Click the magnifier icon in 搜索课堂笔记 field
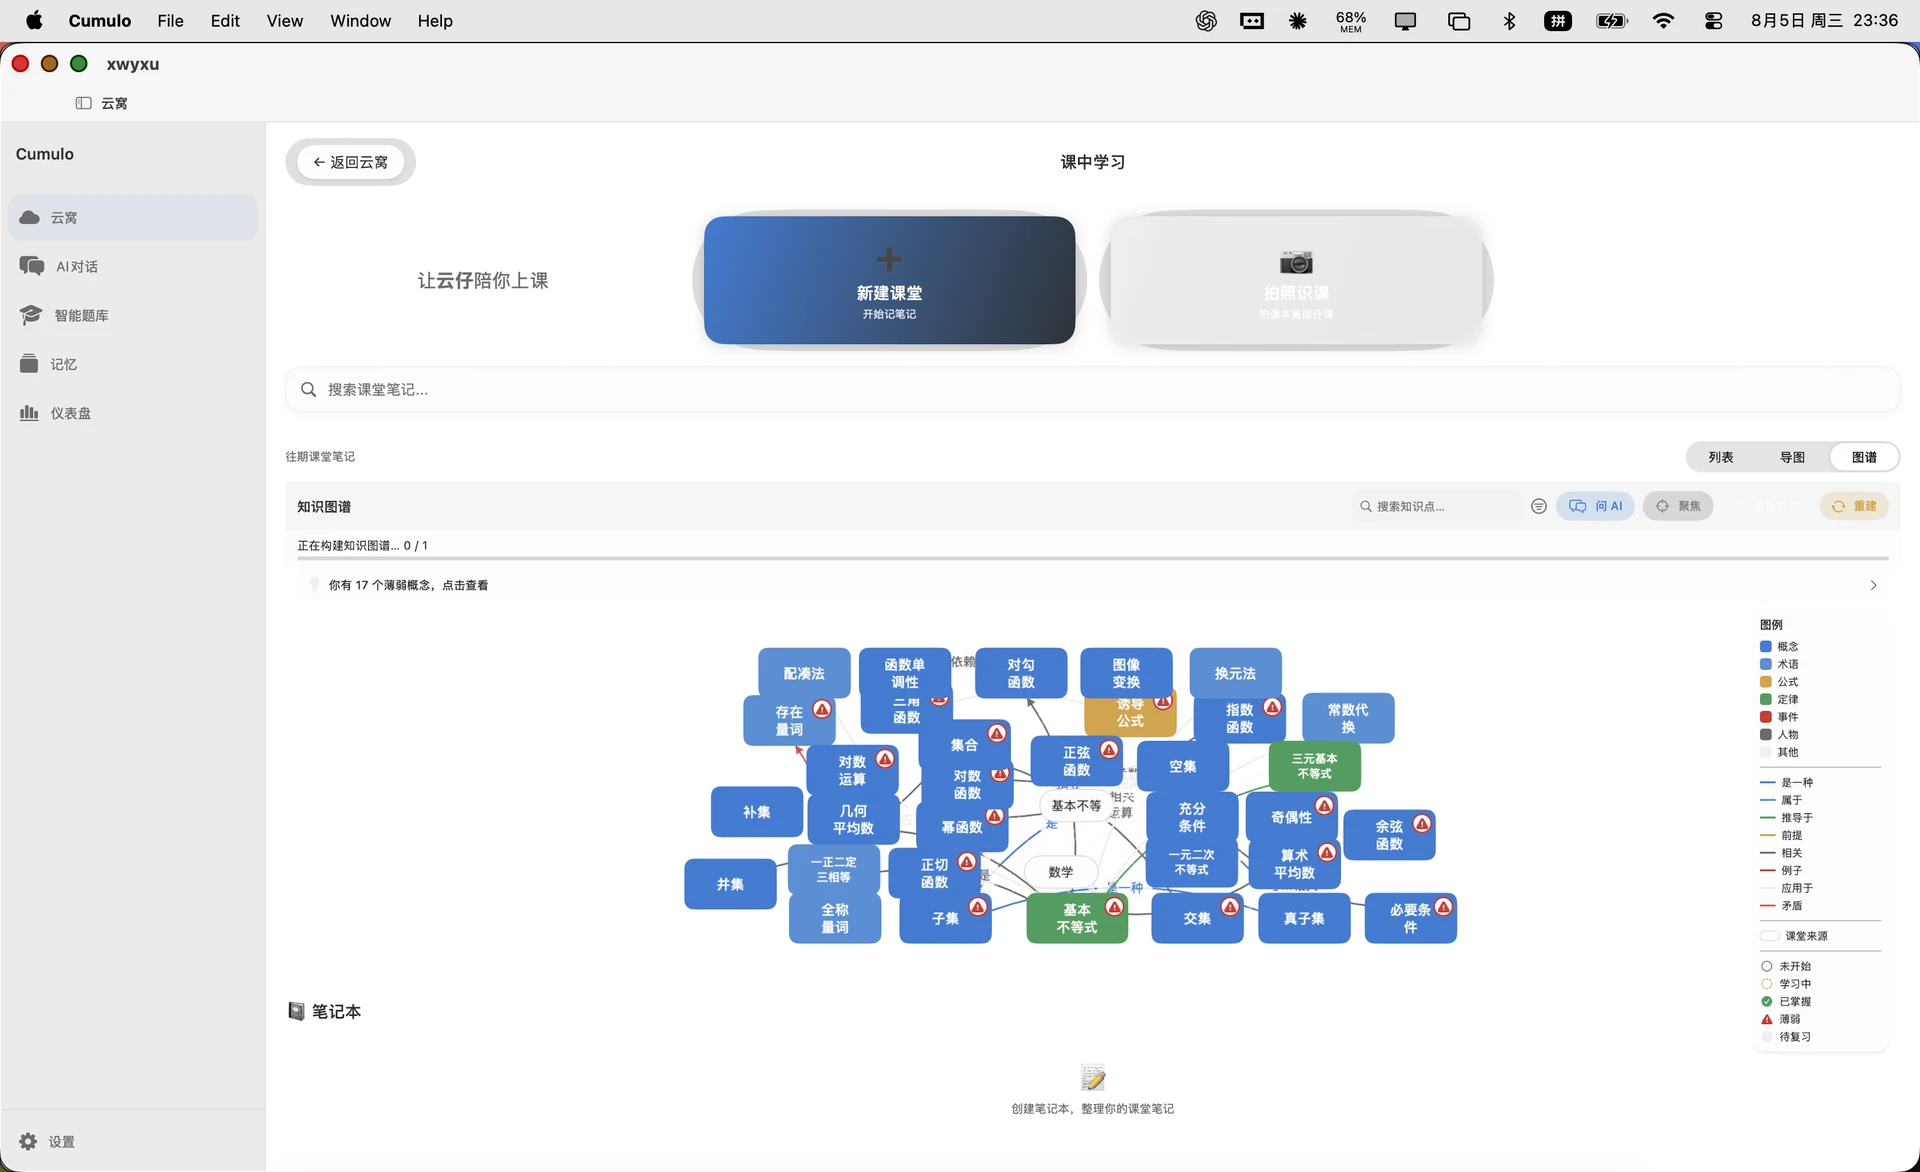This screenshot has width=1920, height=1172. pyautogui.click(x=308, y=389)
